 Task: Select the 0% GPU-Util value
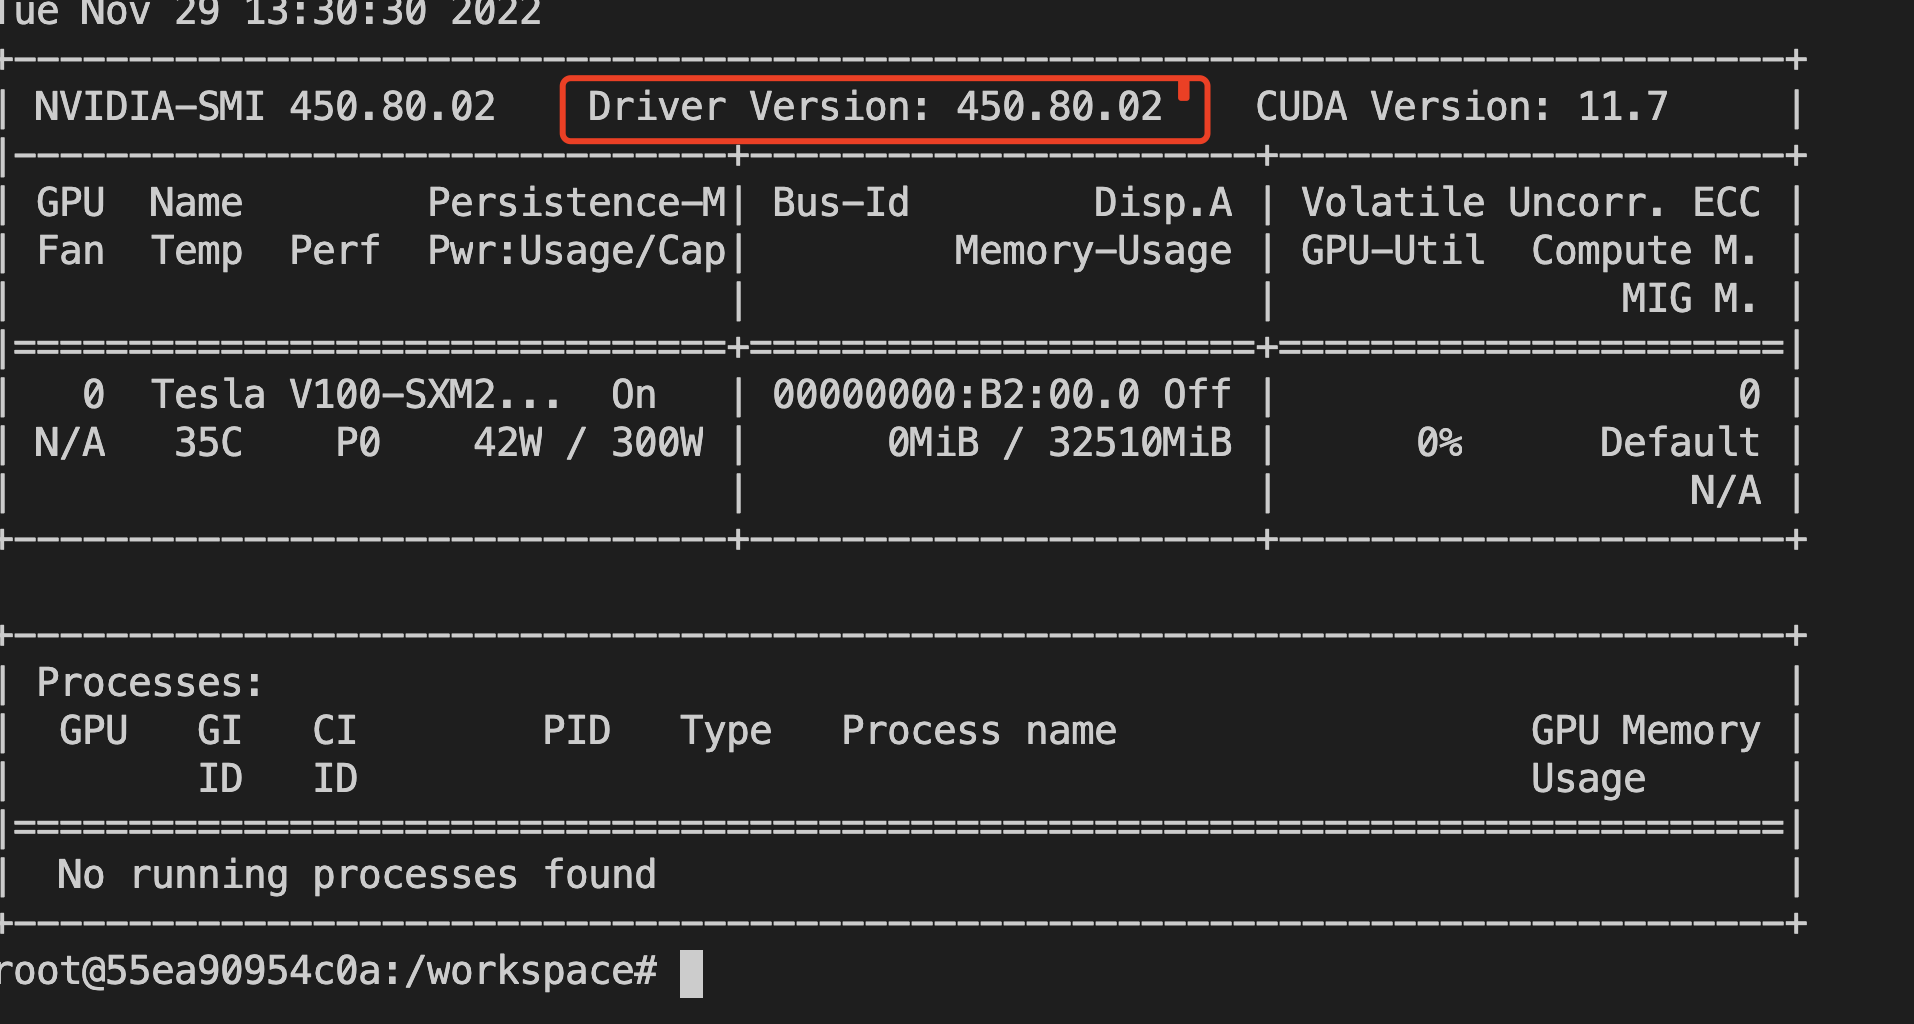(x=1437, y=441)
